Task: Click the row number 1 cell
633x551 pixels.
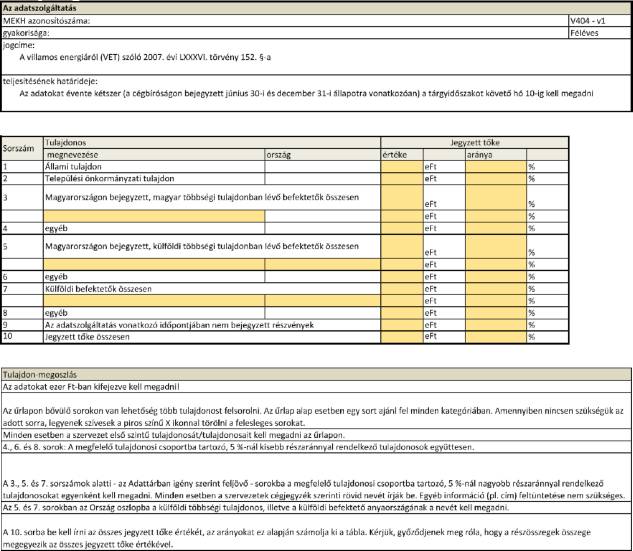Action: [23, 167]
